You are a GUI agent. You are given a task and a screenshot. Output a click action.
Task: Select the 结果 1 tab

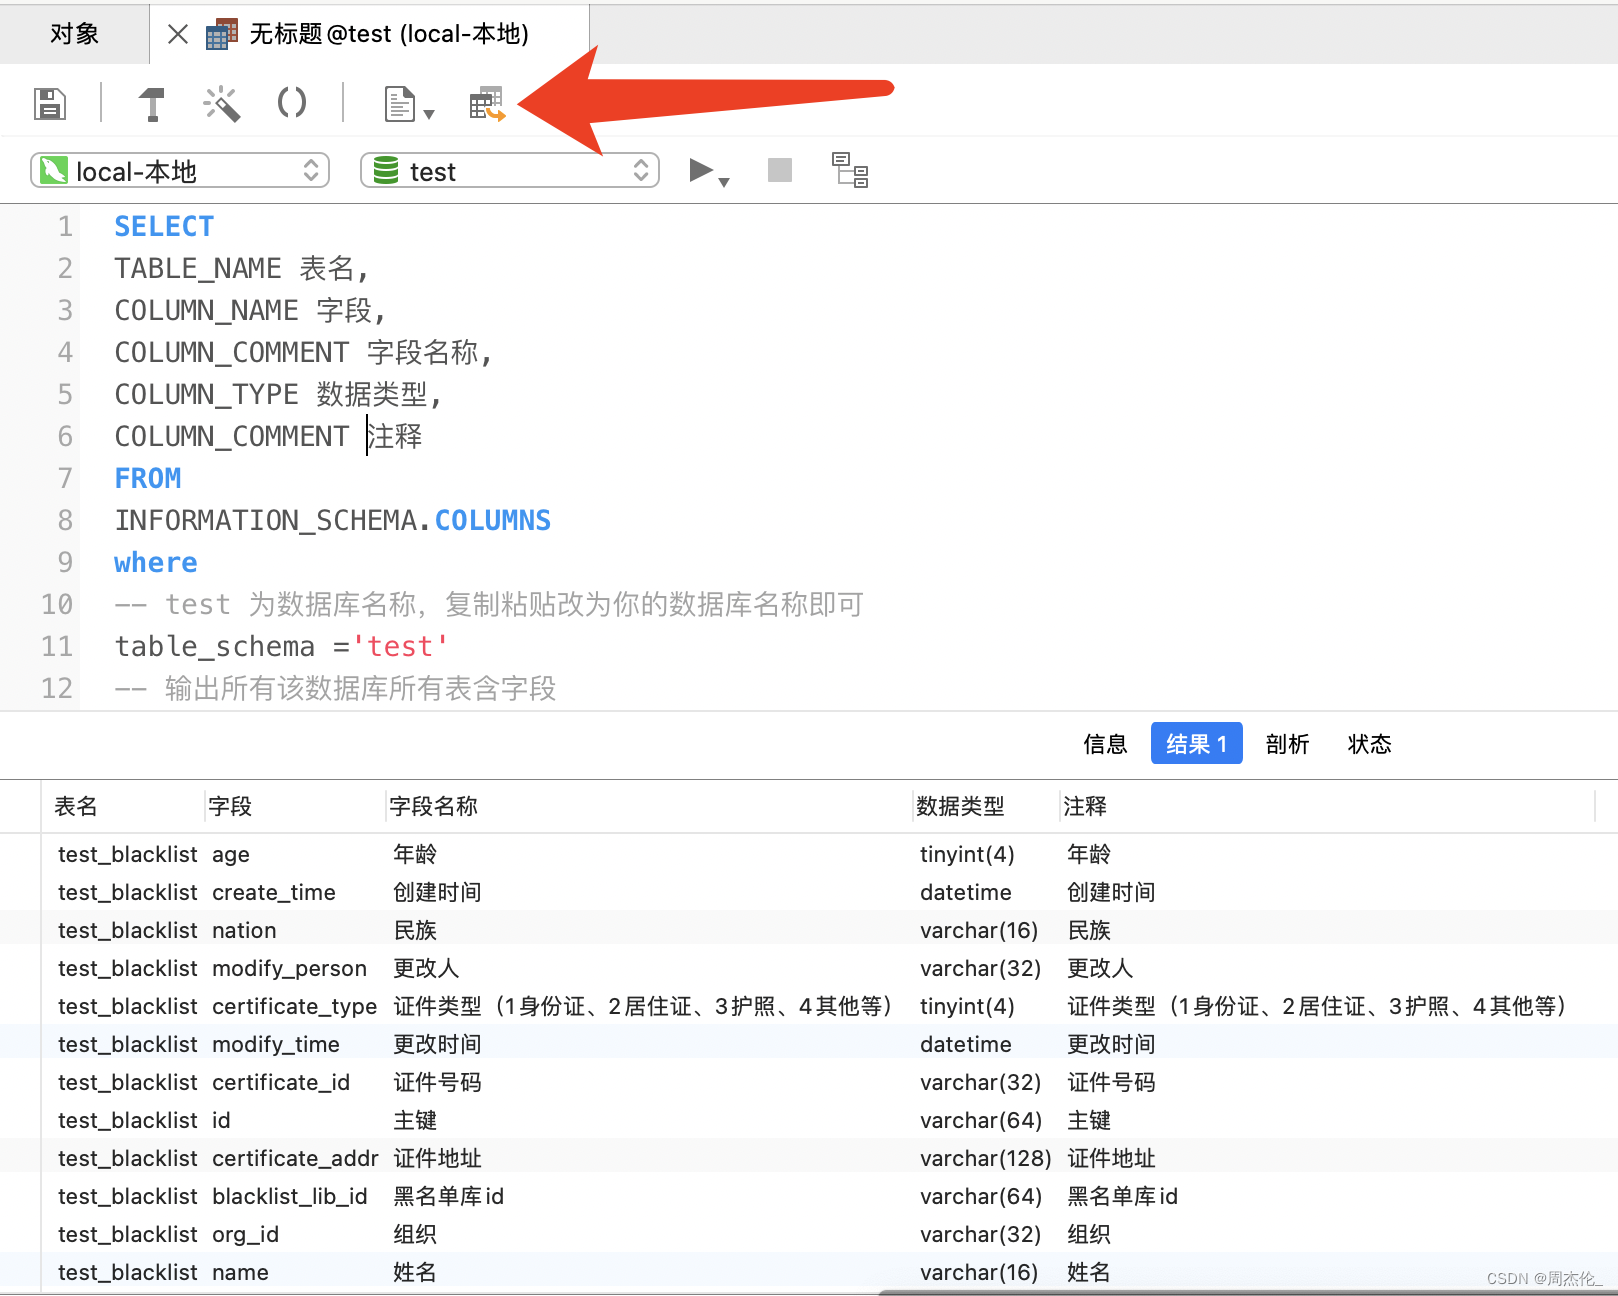coord(1197,744)
